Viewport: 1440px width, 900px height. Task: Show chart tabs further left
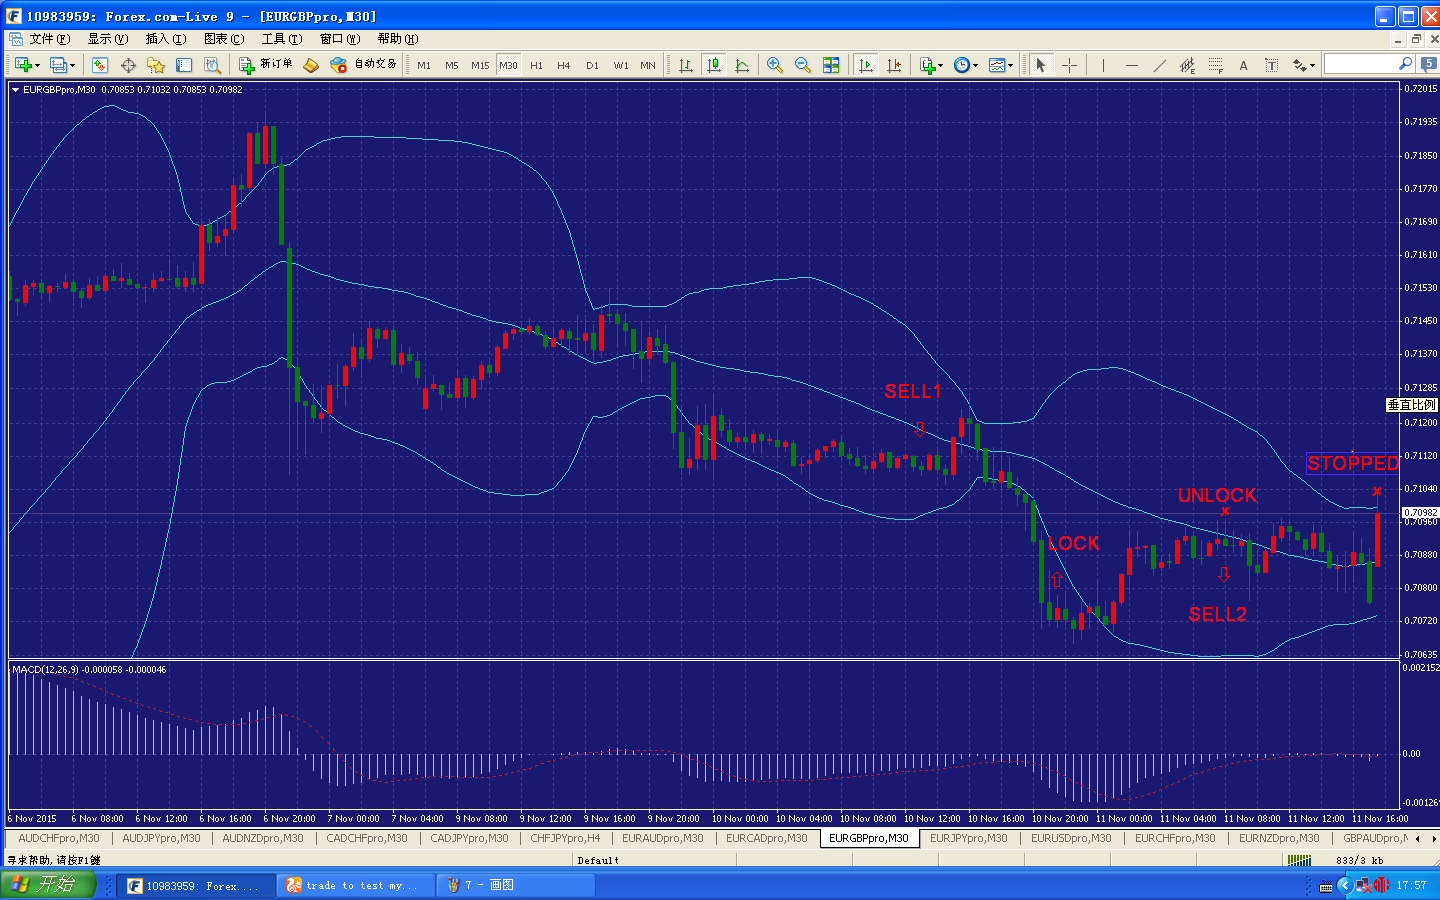[1417, 839]
